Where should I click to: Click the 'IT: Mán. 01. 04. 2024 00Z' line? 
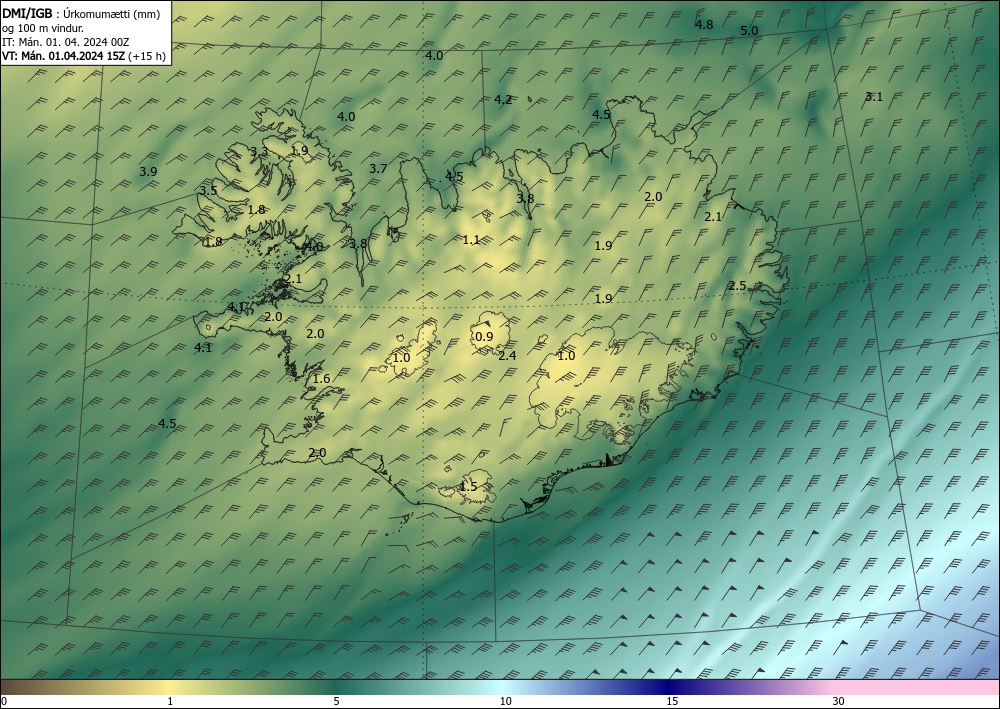pyautogui.click(x=66, y=42)
